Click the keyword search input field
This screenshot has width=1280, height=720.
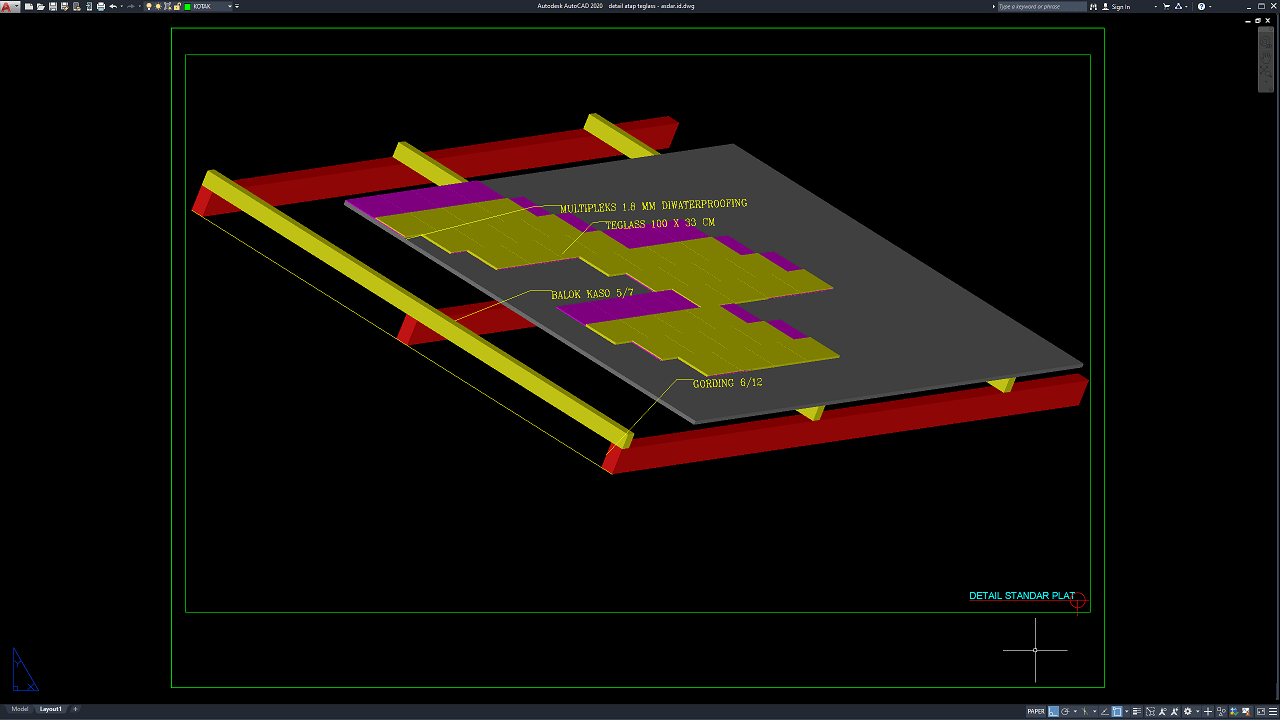point(1041,6)
